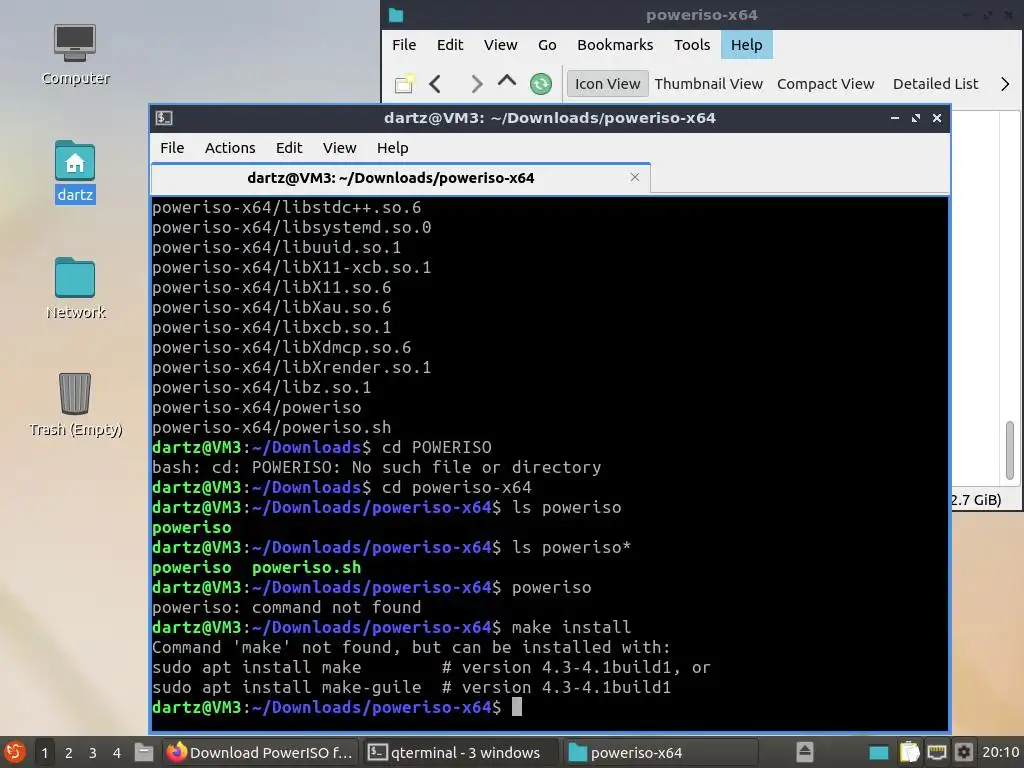Click the new tab icon in file manager
This screenshot has width=1024, height=768.
click(x=404, y=84)
